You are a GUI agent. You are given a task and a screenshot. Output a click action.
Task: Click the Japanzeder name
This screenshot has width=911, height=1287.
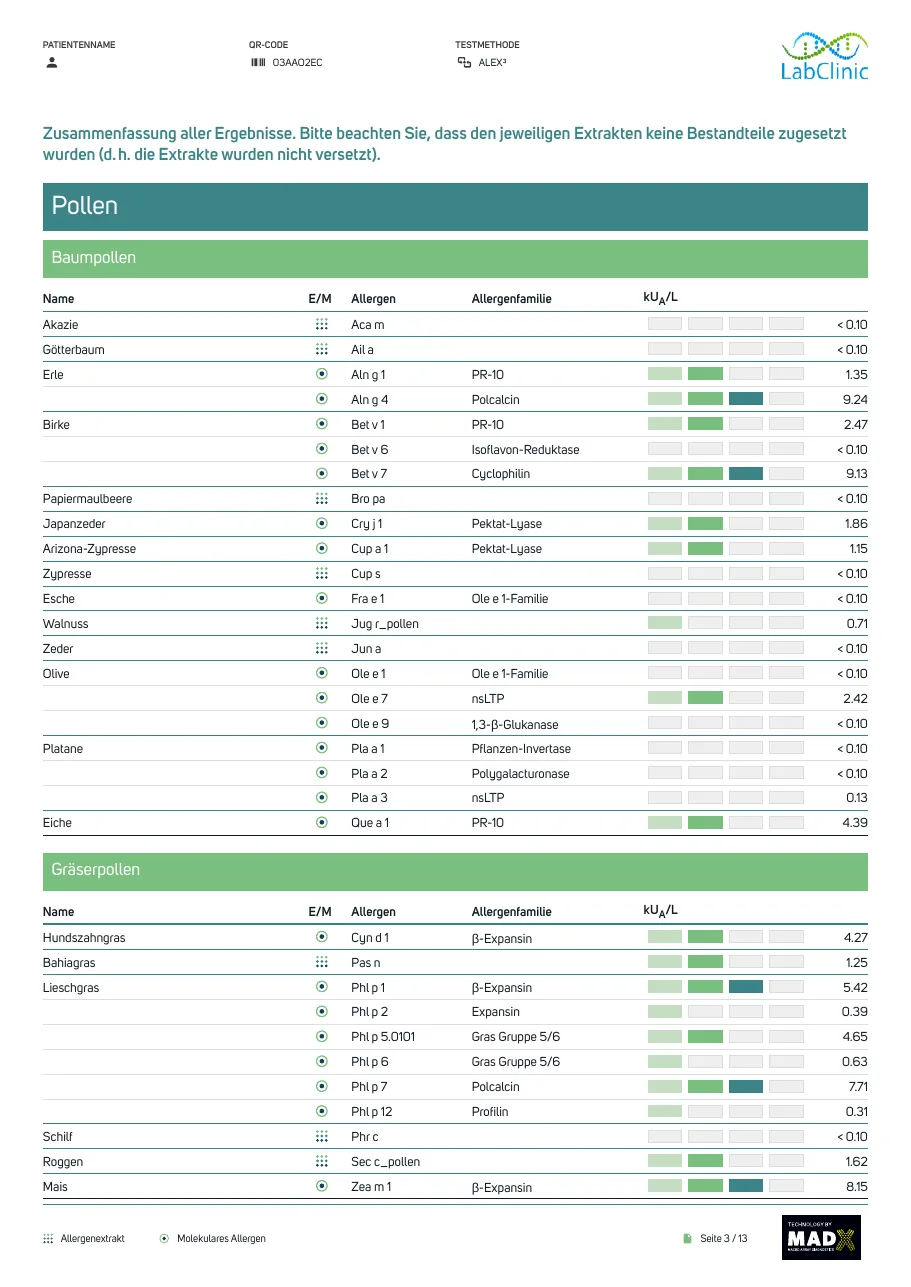(74, 523)
